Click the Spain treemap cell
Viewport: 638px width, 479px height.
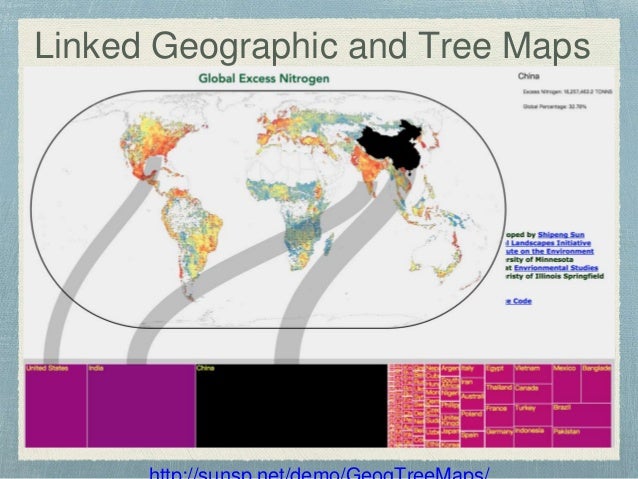click(x=472, y=440)
